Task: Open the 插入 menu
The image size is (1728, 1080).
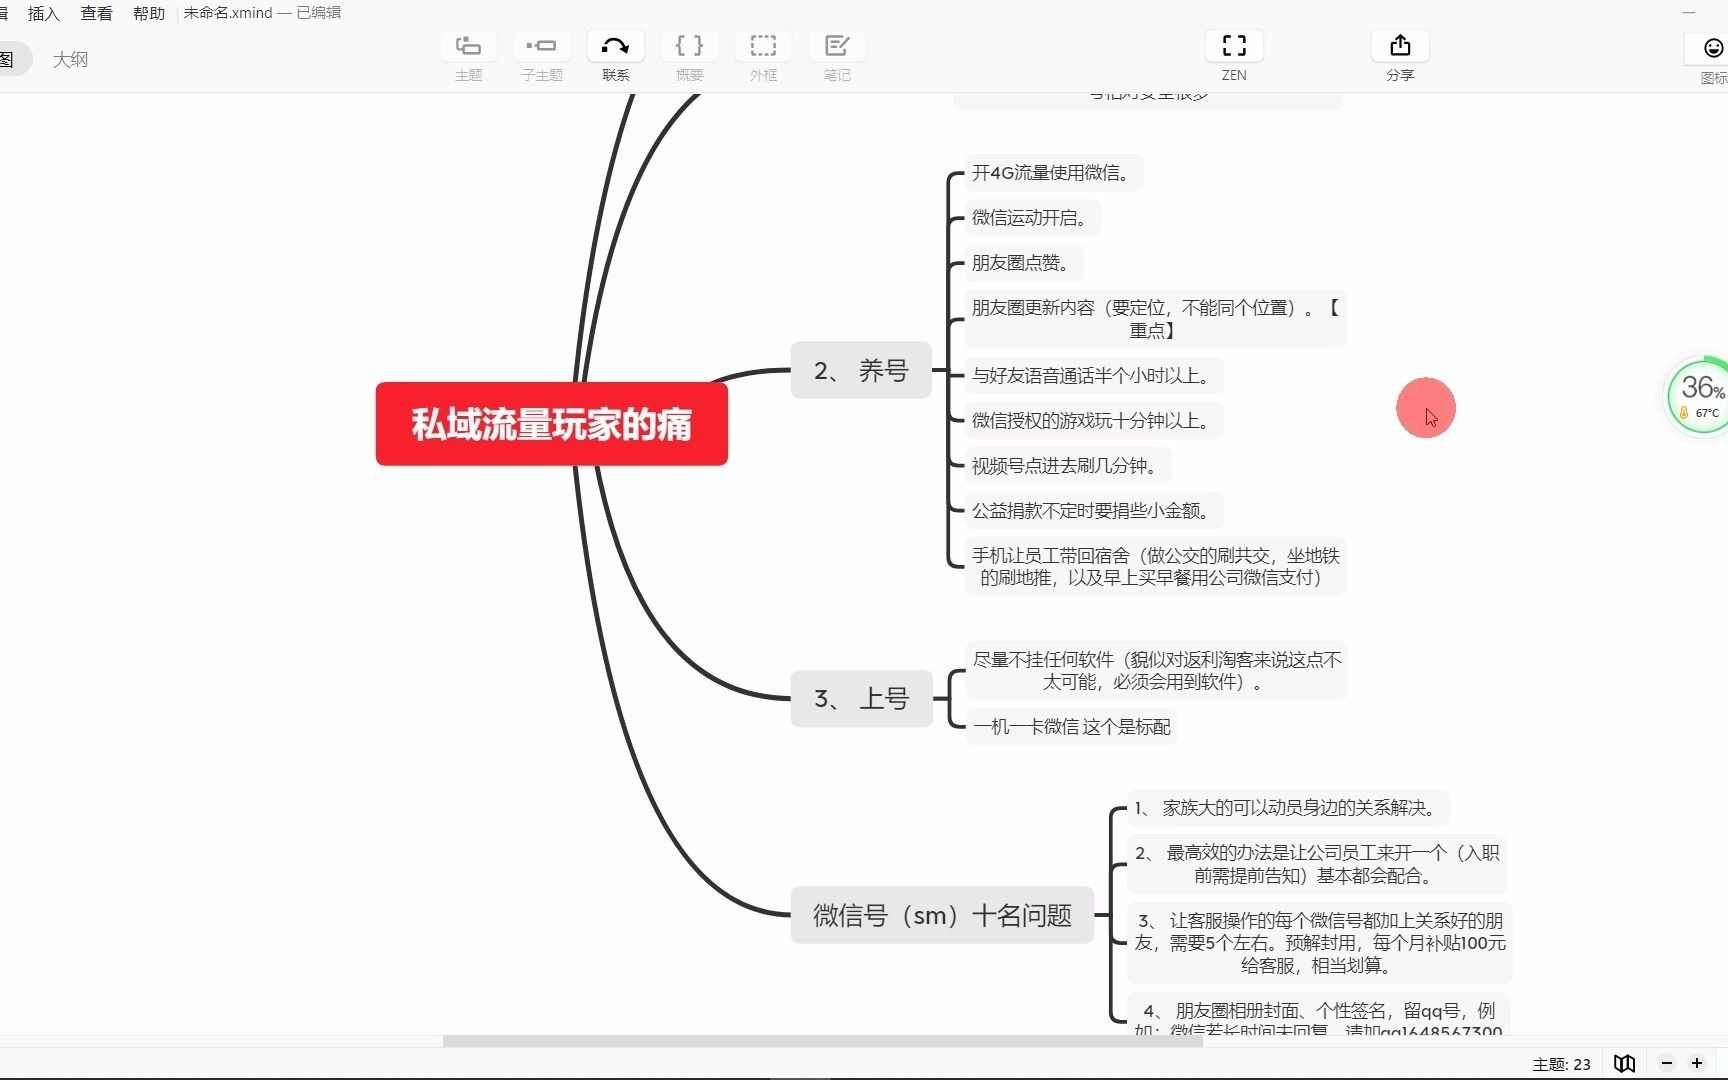Action: click(44, 13)
